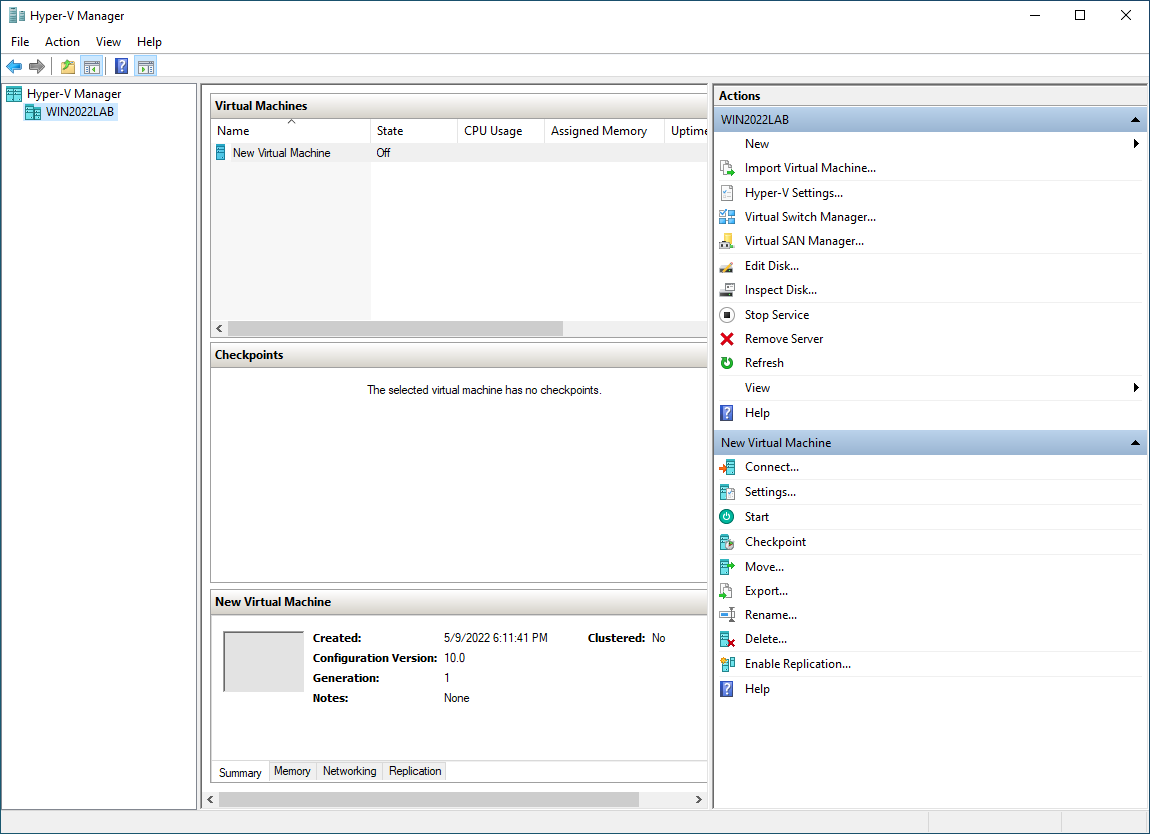The width and height of the screenshot is (1150, 834).
Task: Expand the View submenu arrow in Actions
Action: 1136,388
